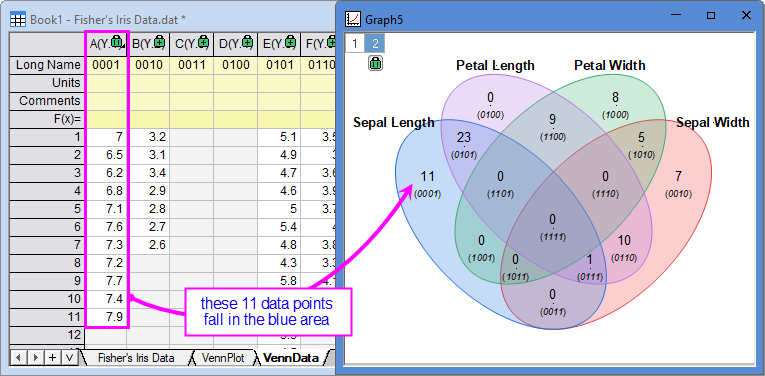Image resolution: width=765 pixels, height=376 pixels.
Task: Click the Petal Width label in Venn diagram
Action: click(x=609, y=65)
